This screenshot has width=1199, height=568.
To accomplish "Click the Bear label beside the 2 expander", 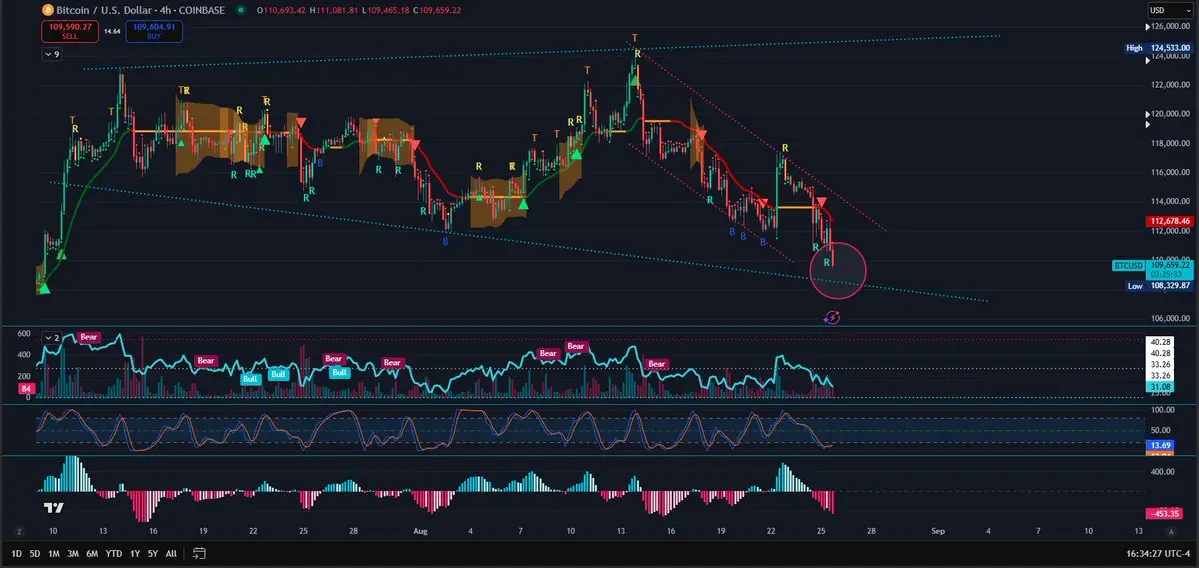I will [x=89, y=337].
